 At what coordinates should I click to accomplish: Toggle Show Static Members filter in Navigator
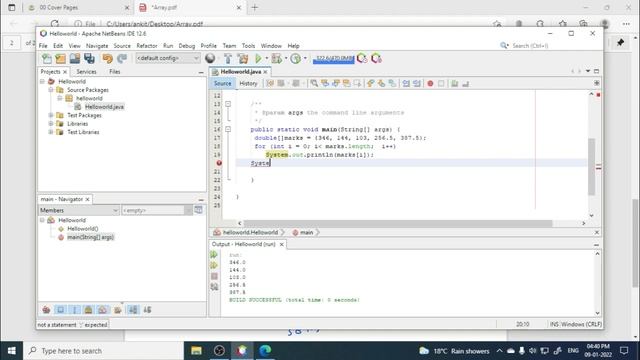[74, 310]
